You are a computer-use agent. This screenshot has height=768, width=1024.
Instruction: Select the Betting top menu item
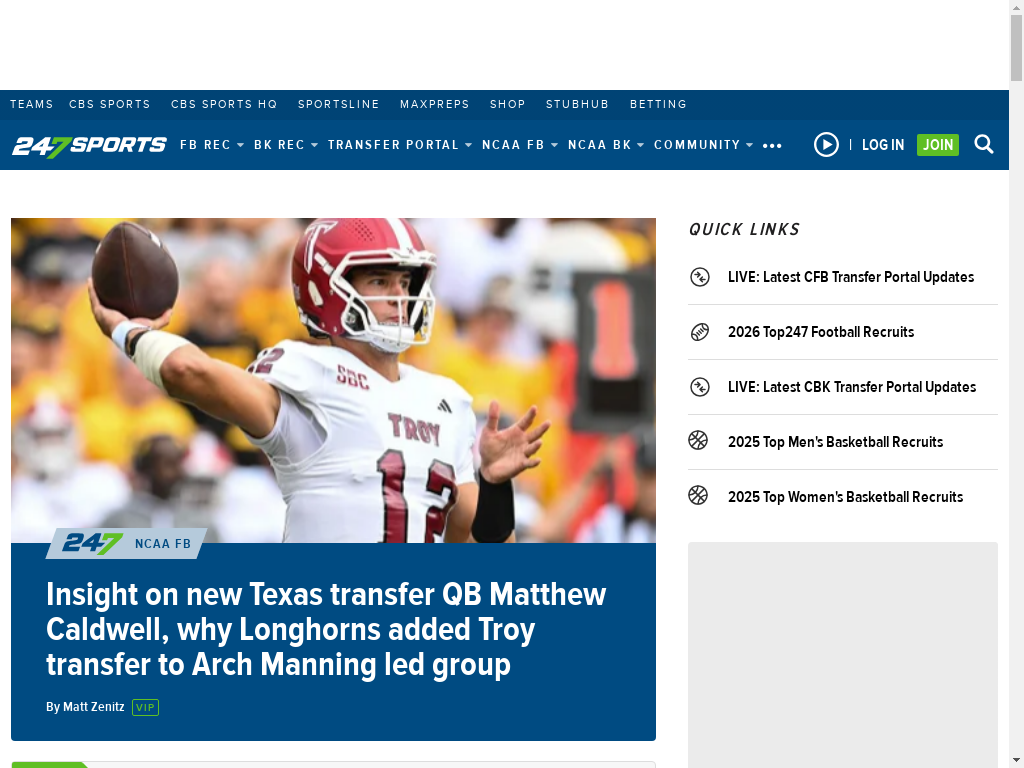click(x=658, y=104)
